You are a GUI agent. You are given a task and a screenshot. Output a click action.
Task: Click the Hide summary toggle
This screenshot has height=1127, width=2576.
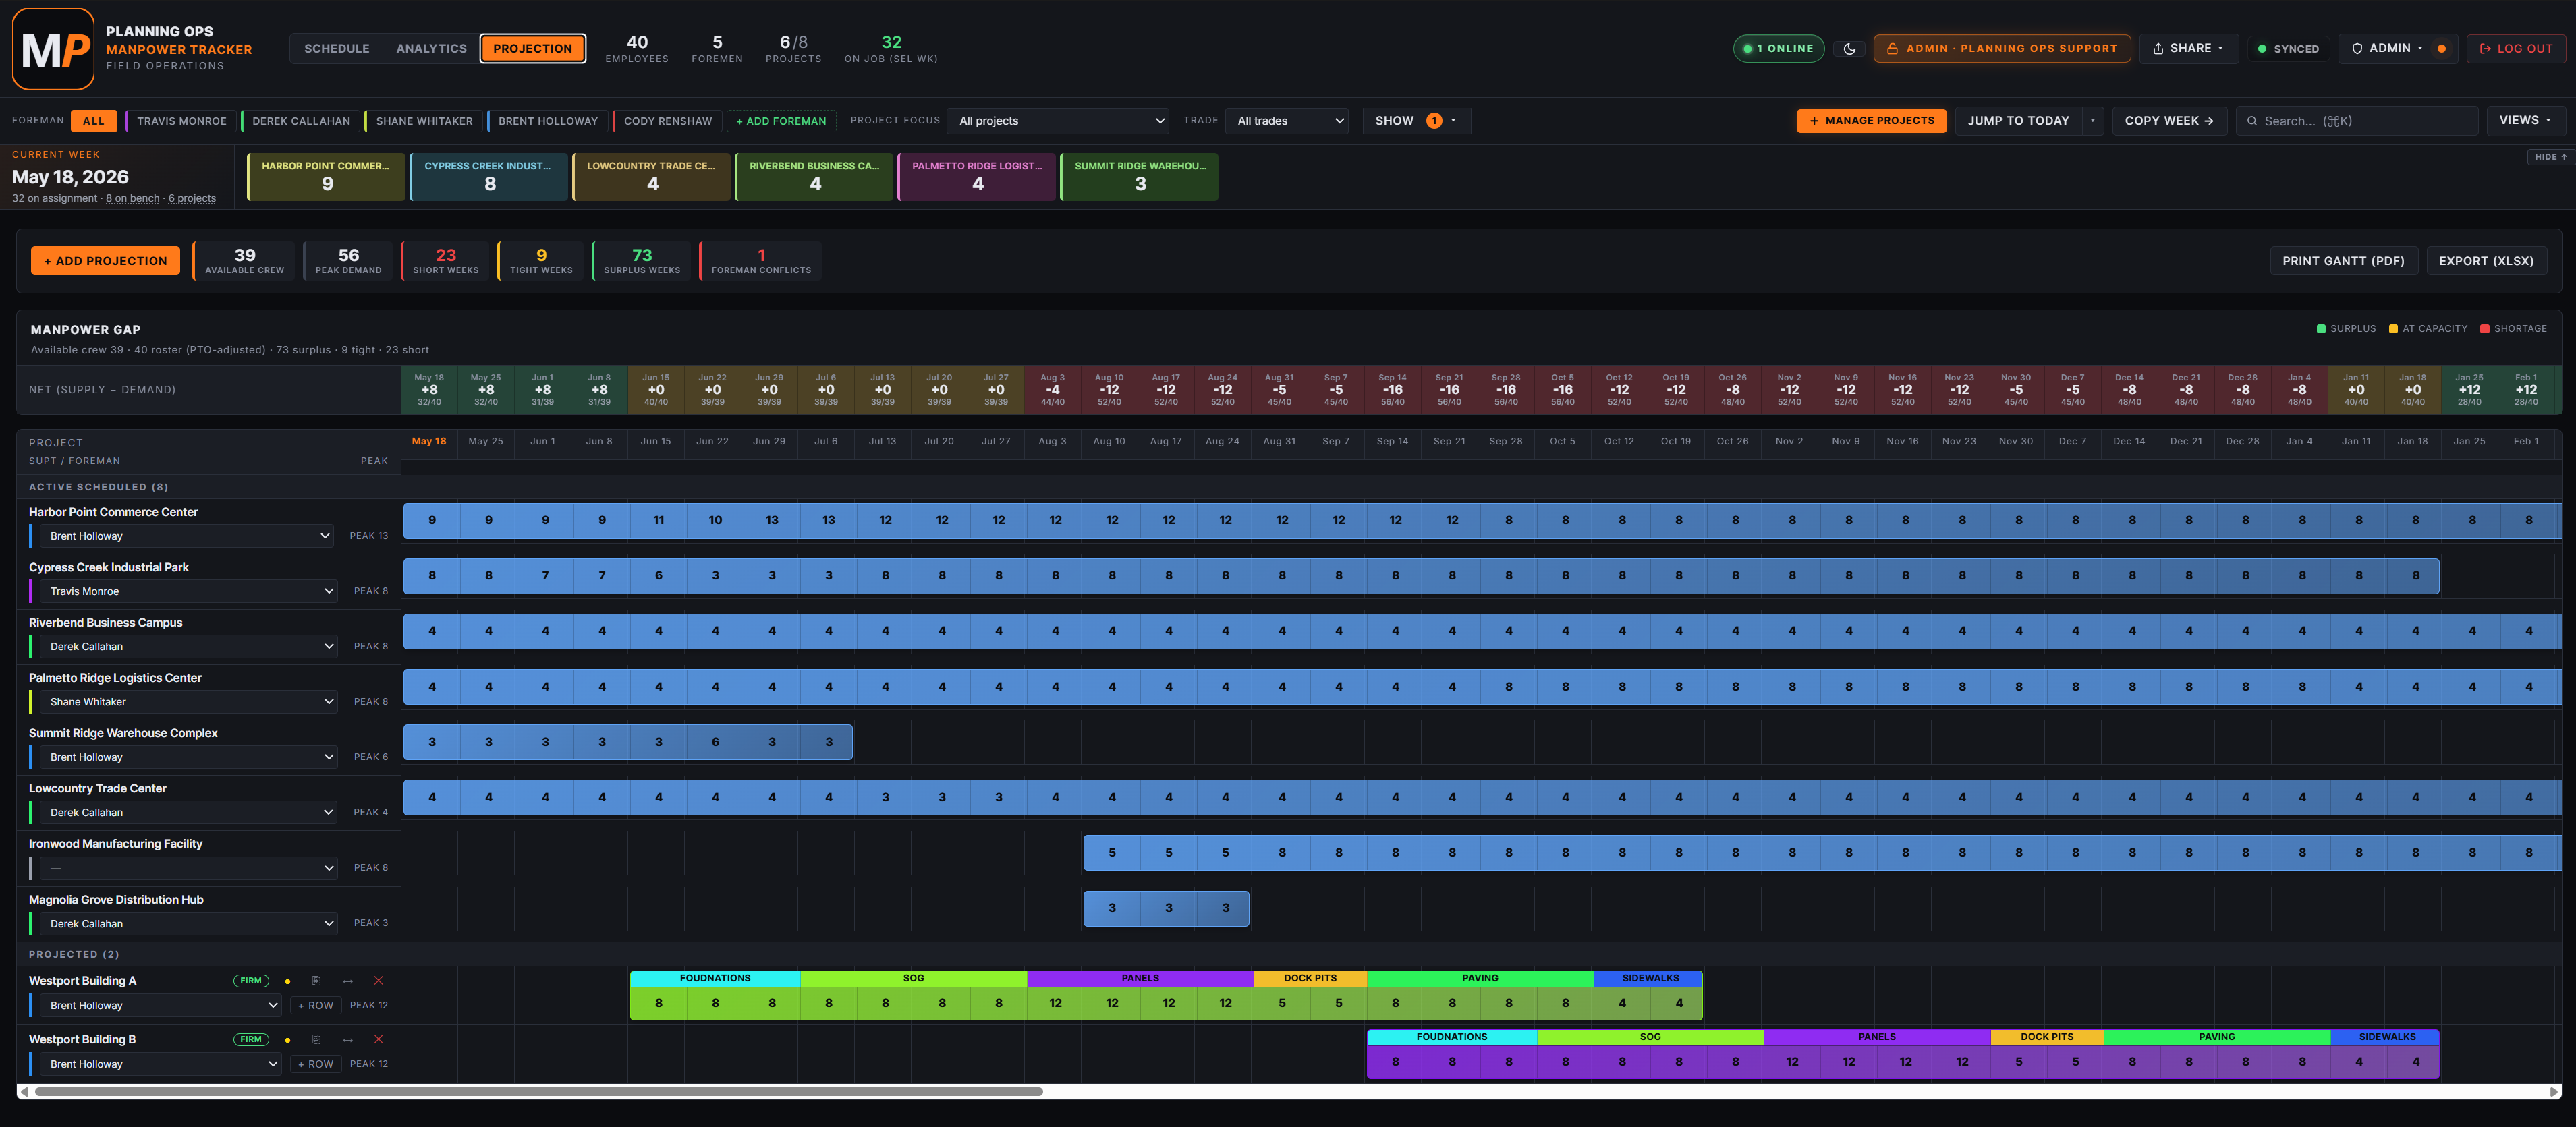coord(2550,157)
